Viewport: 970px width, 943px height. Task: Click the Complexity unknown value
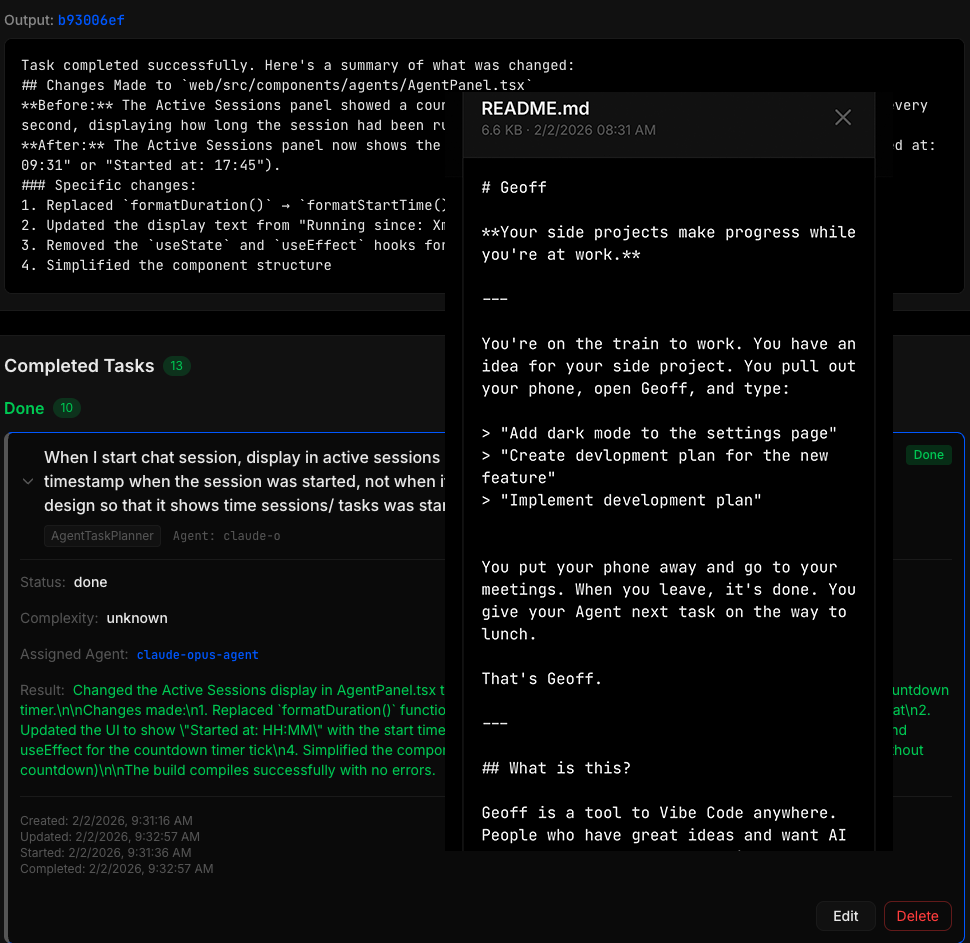tap(137, 617)
